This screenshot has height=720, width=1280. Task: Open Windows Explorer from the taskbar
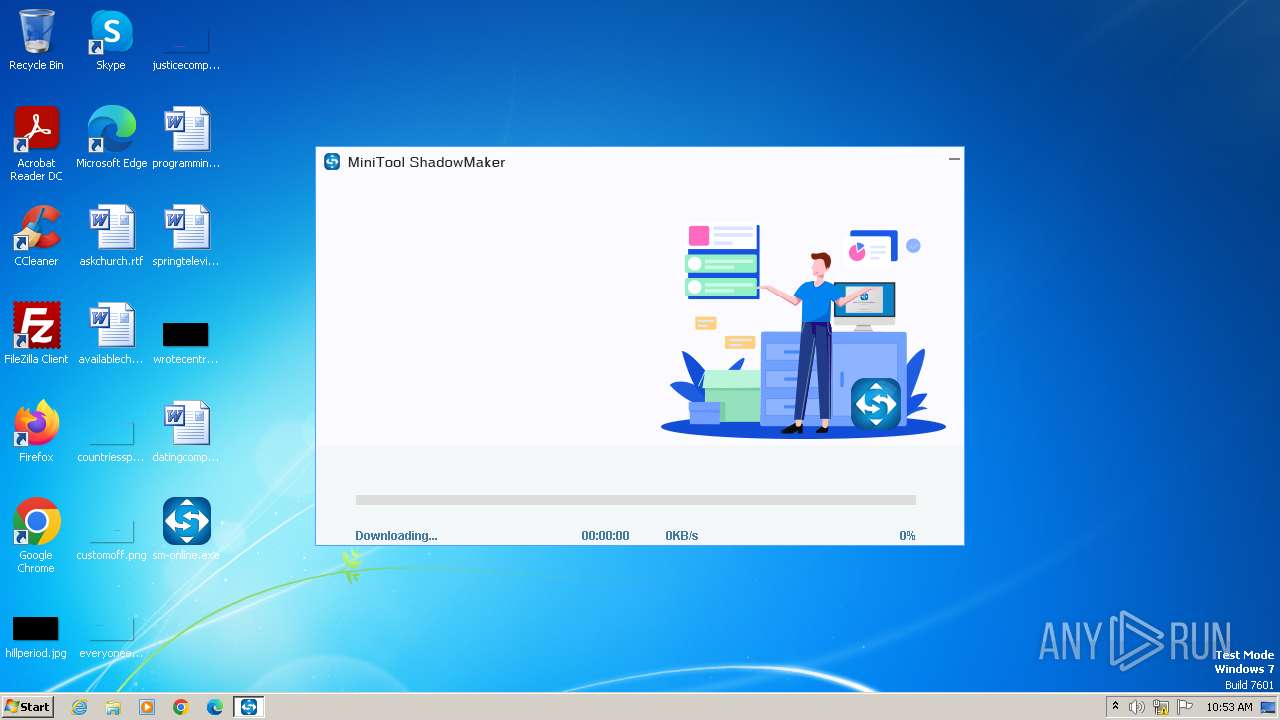click(113, 707)
